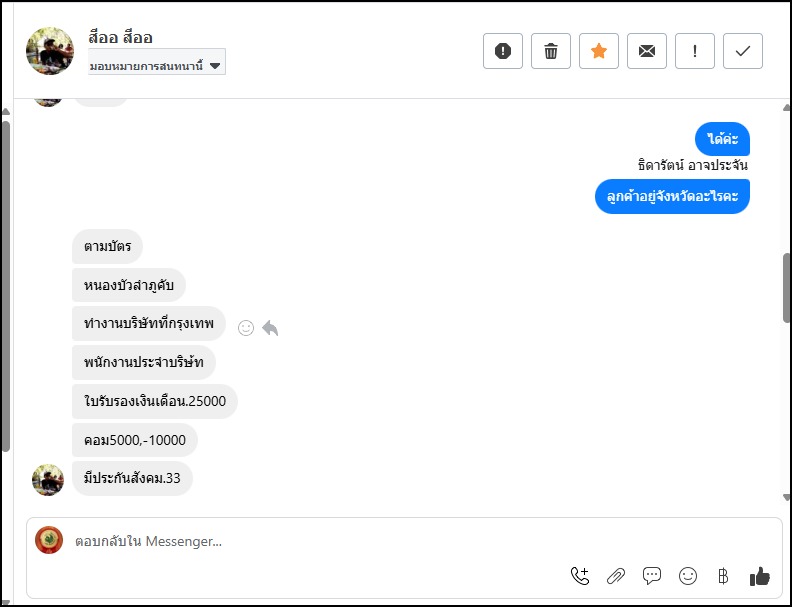
Task: Open saved replies speech bubble icon
Action: pos(652,575)
